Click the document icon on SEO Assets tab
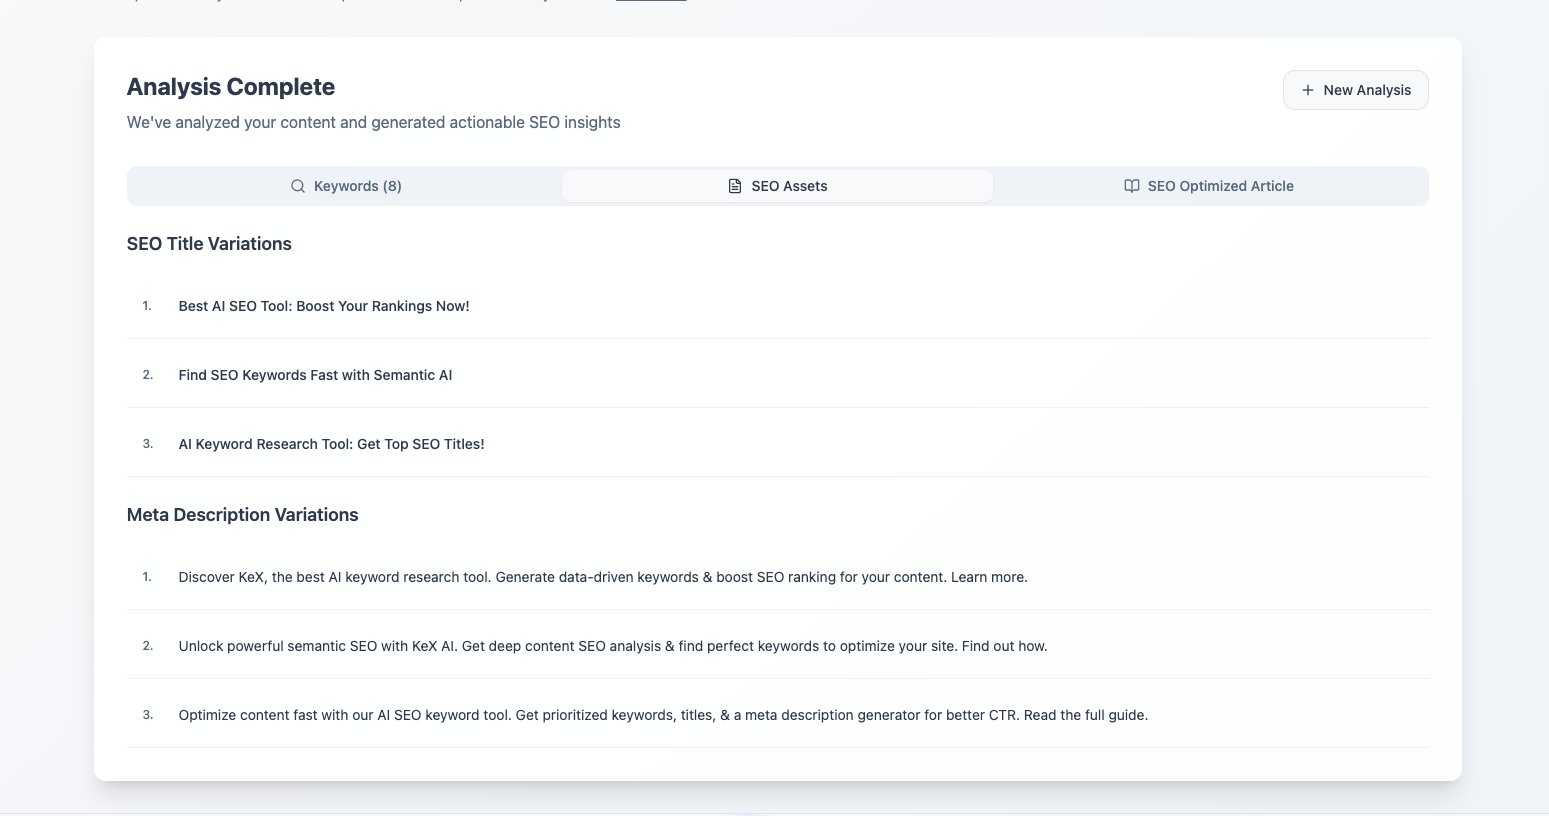 (x=733, y=186)
